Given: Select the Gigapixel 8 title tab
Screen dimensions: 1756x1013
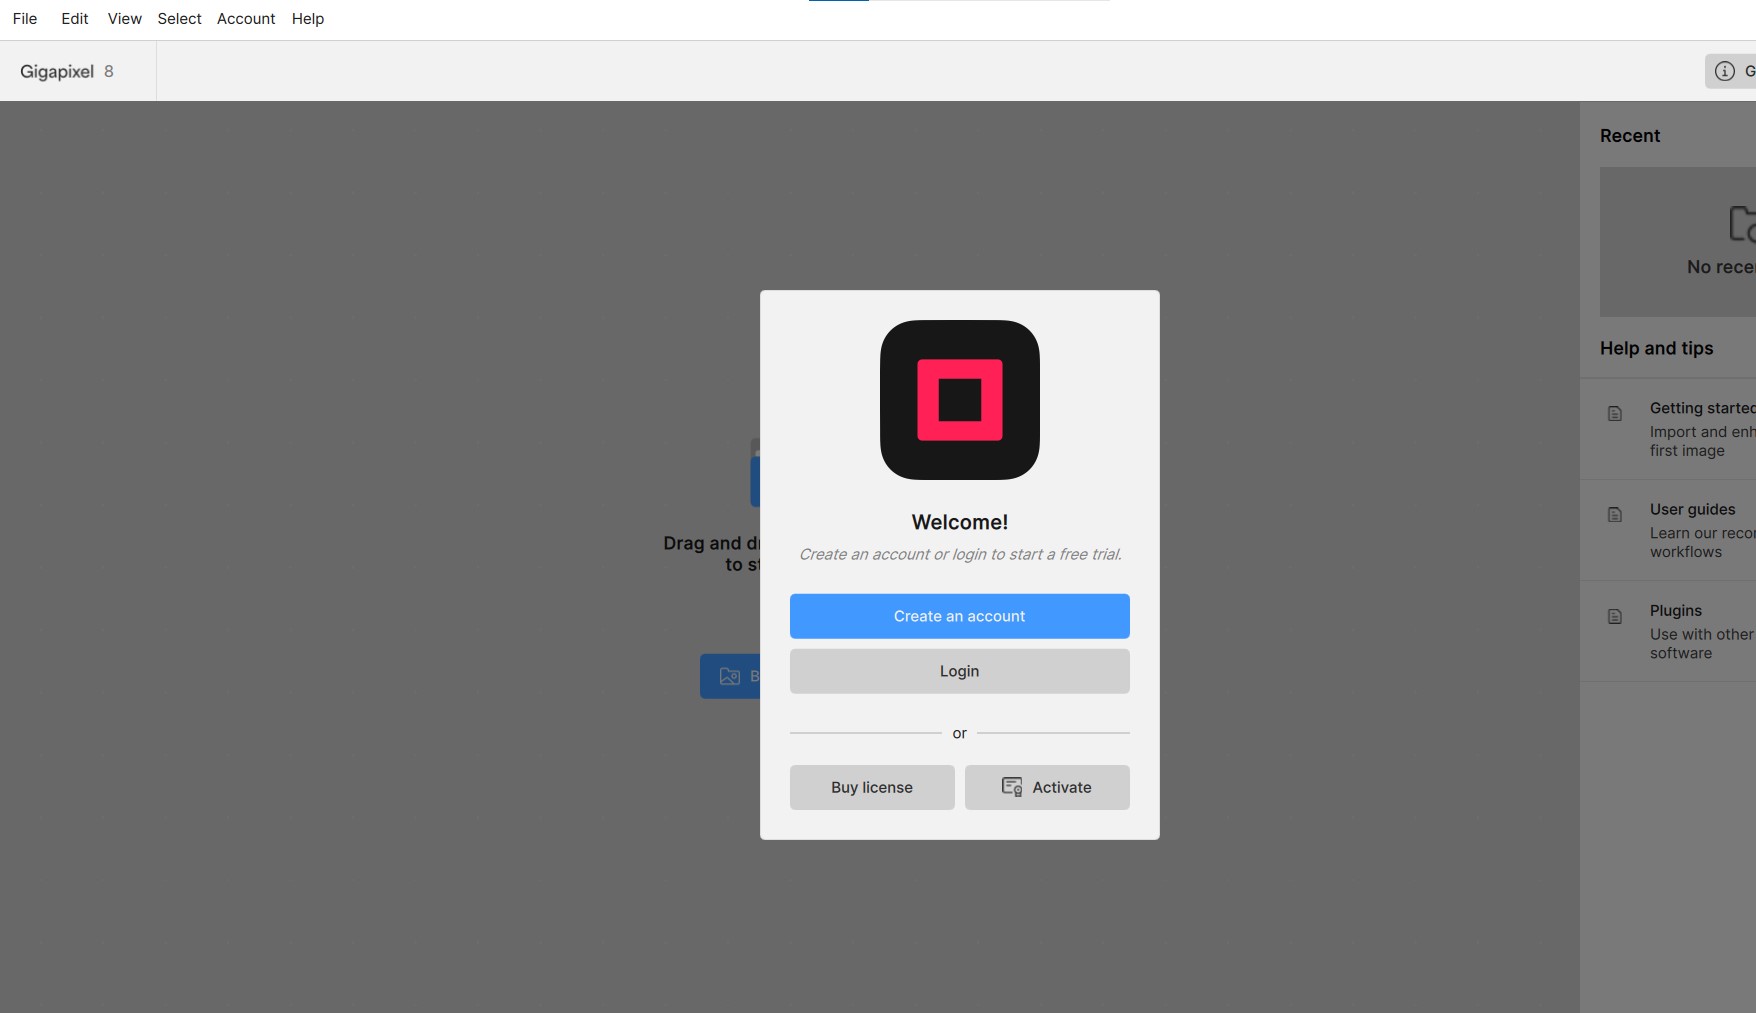Looking at the screenshot, I should (x=67, y=72).
